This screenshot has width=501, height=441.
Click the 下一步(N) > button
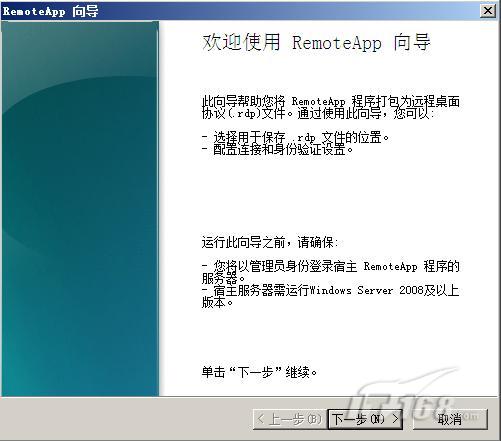tap(365, 419)
